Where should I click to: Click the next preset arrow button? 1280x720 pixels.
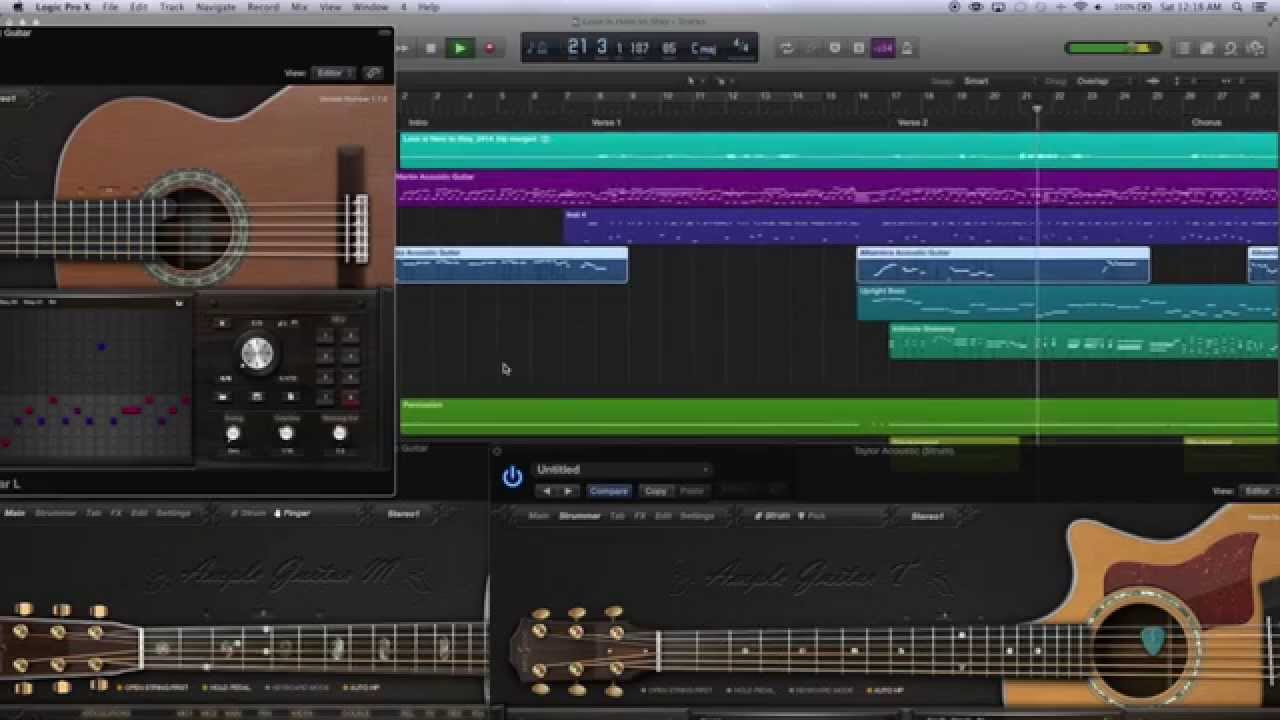tap(568, 491)
